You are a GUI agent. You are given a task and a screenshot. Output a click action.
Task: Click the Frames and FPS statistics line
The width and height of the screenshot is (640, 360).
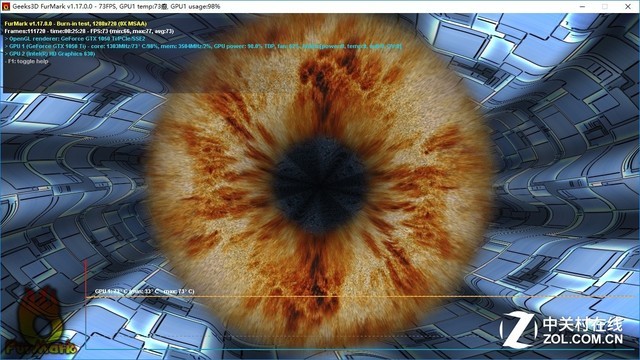(x=89, y=31)
